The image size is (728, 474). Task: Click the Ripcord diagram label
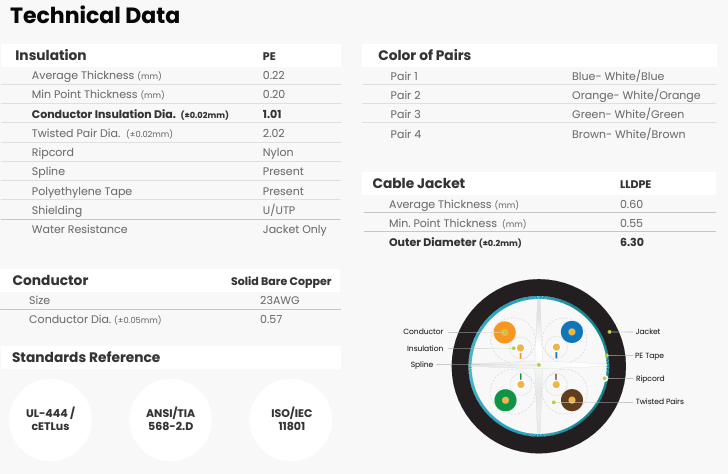(x=650, y=378)
